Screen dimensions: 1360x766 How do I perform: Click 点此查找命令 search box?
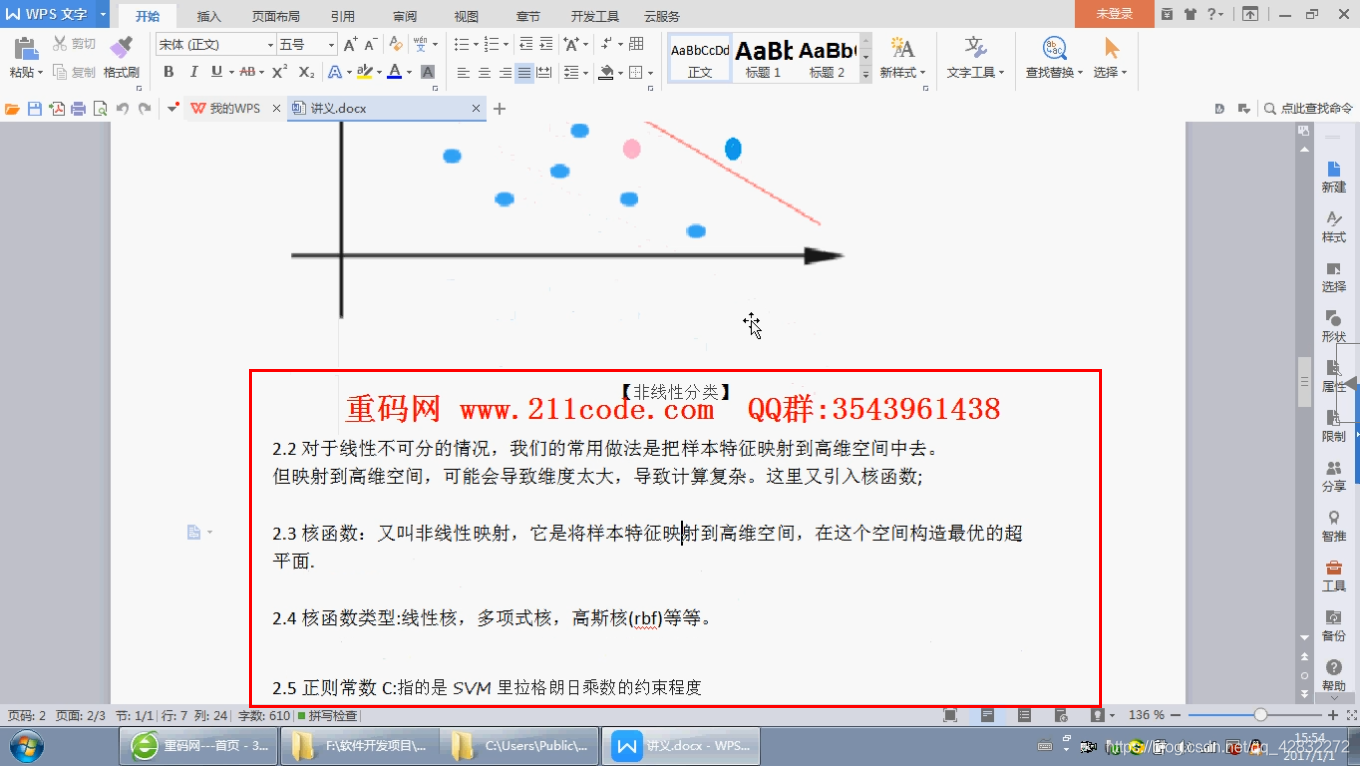click(x=1308, y=108)
